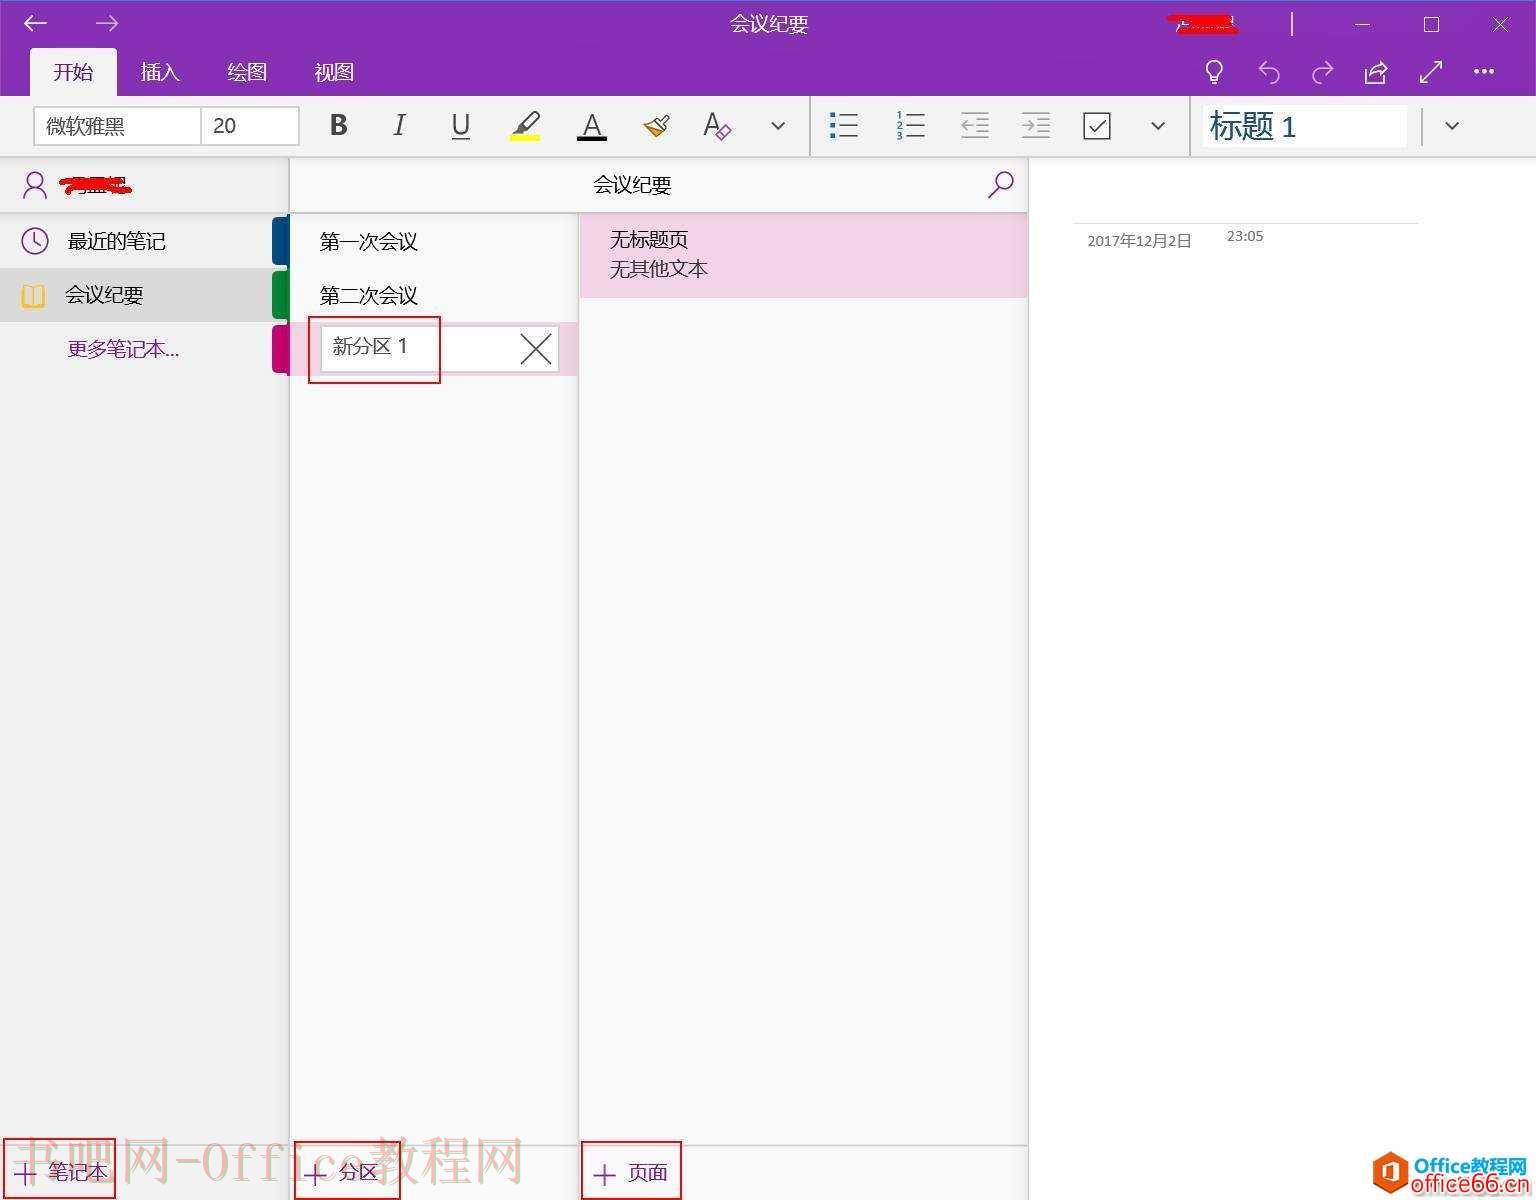Open the 更多笔记本... link

(x=123, y=349)
